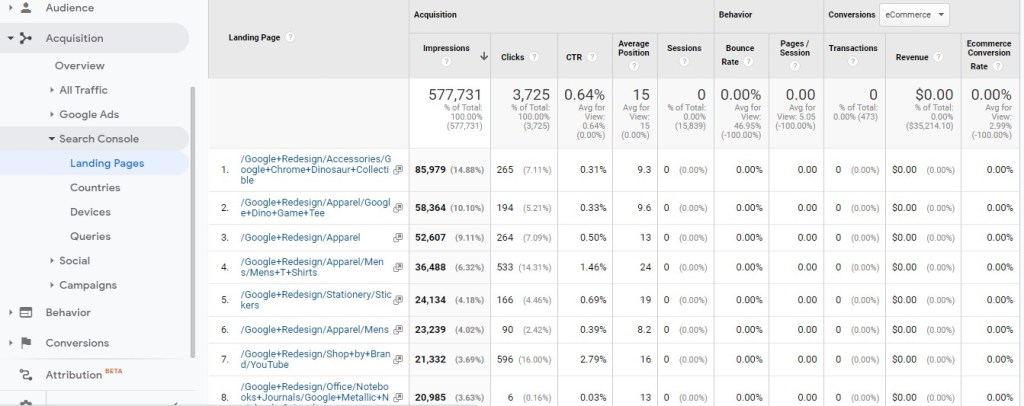Click the Attribution loop icon
Image resolution: width=1024 pixels, height=406 pixels.
[x=25, y=375]
